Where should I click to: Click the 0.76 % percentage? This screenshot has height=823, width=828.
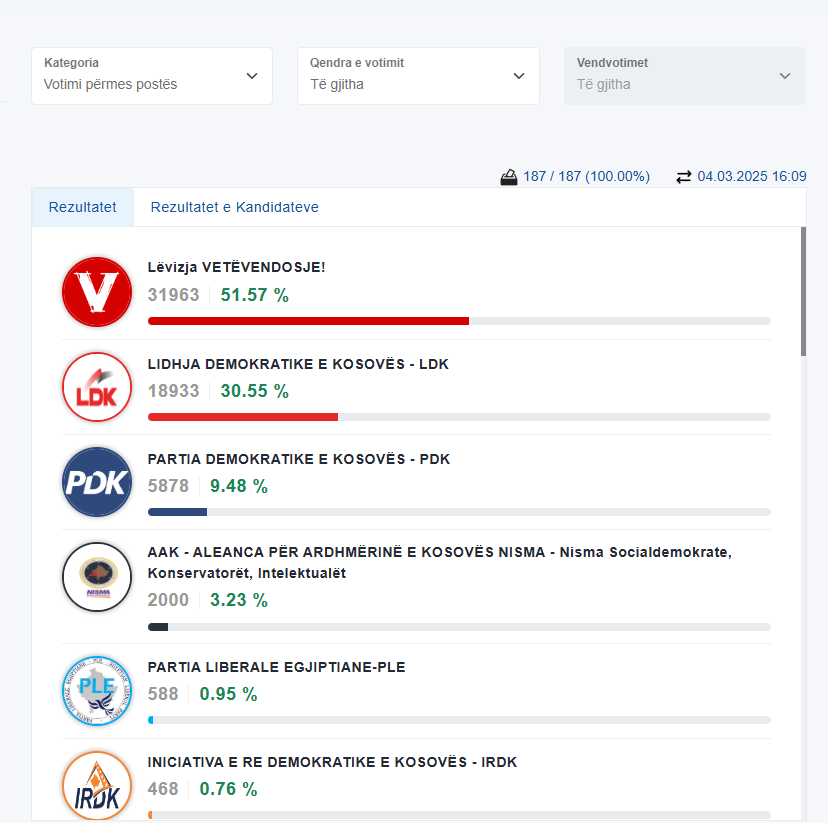click(x=228, y=789)
